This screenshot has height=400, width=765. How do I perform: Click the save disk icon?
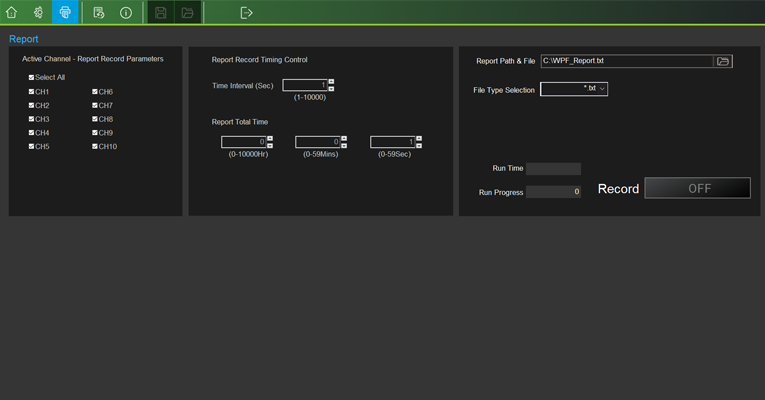(160, 12)
